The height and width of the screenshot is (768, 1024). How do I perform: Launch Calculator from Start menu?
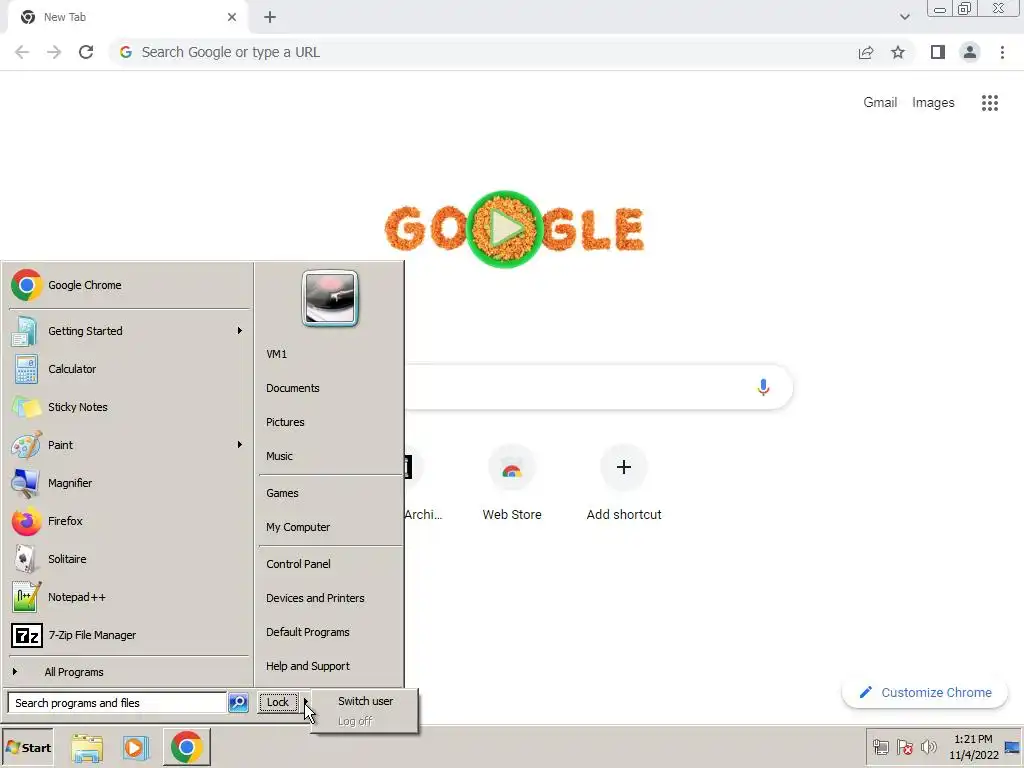129,369
